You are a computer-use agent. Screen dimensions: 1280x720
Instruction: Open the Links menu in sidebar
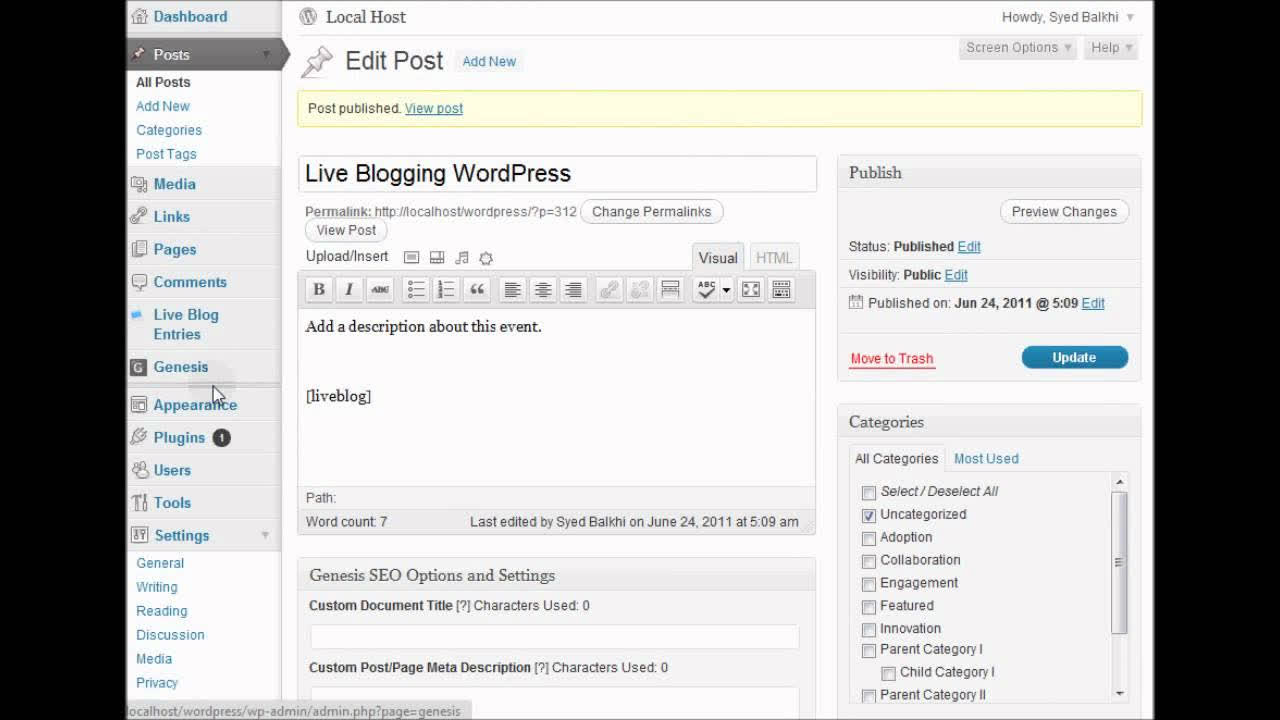click(x=171, y=216)
